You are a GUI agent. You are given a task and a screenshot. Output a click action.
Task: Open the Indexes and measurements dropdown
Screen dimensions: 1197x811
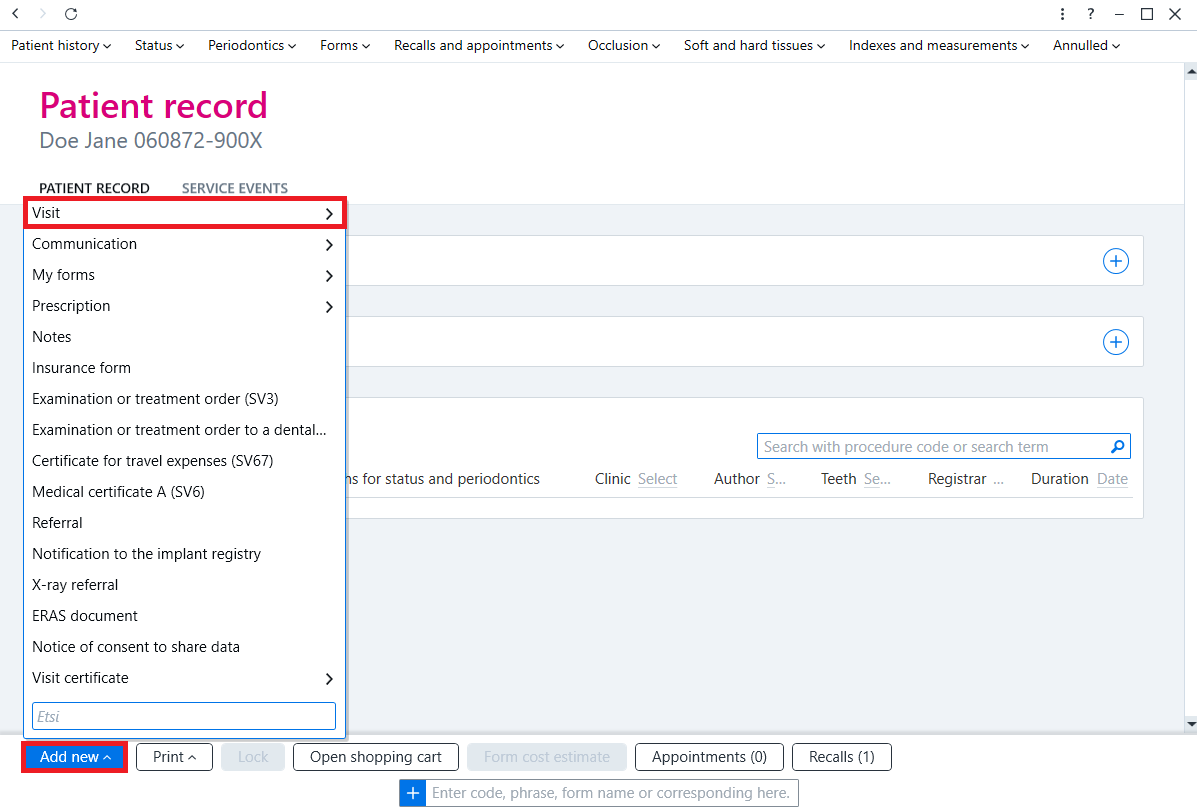939,46
